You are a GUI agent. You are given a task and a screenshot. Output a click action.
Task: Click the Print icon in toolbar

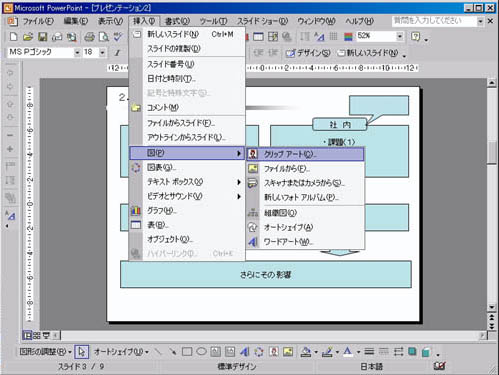tap(89, 37)
